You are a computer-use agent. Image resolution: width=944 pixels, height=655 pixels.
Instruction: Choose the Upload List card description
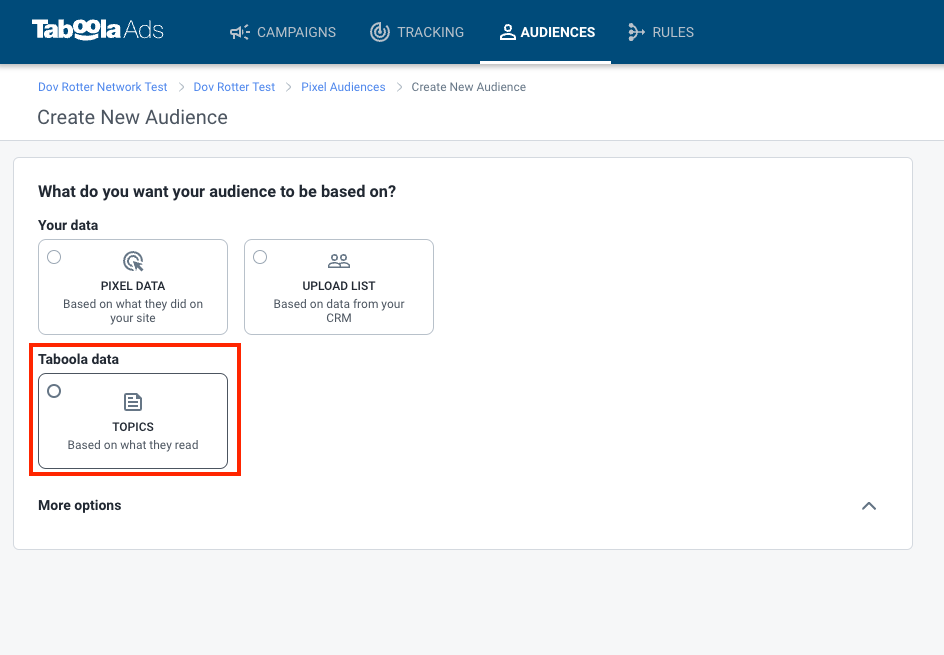[x=339, y=311]
